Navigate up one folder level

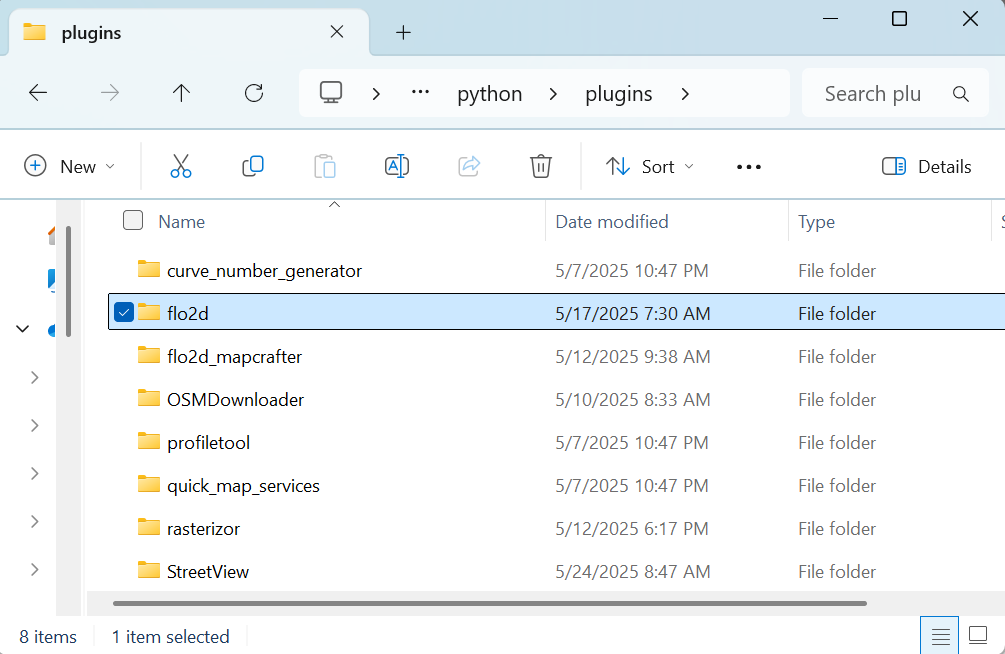[x=181, y=93]
